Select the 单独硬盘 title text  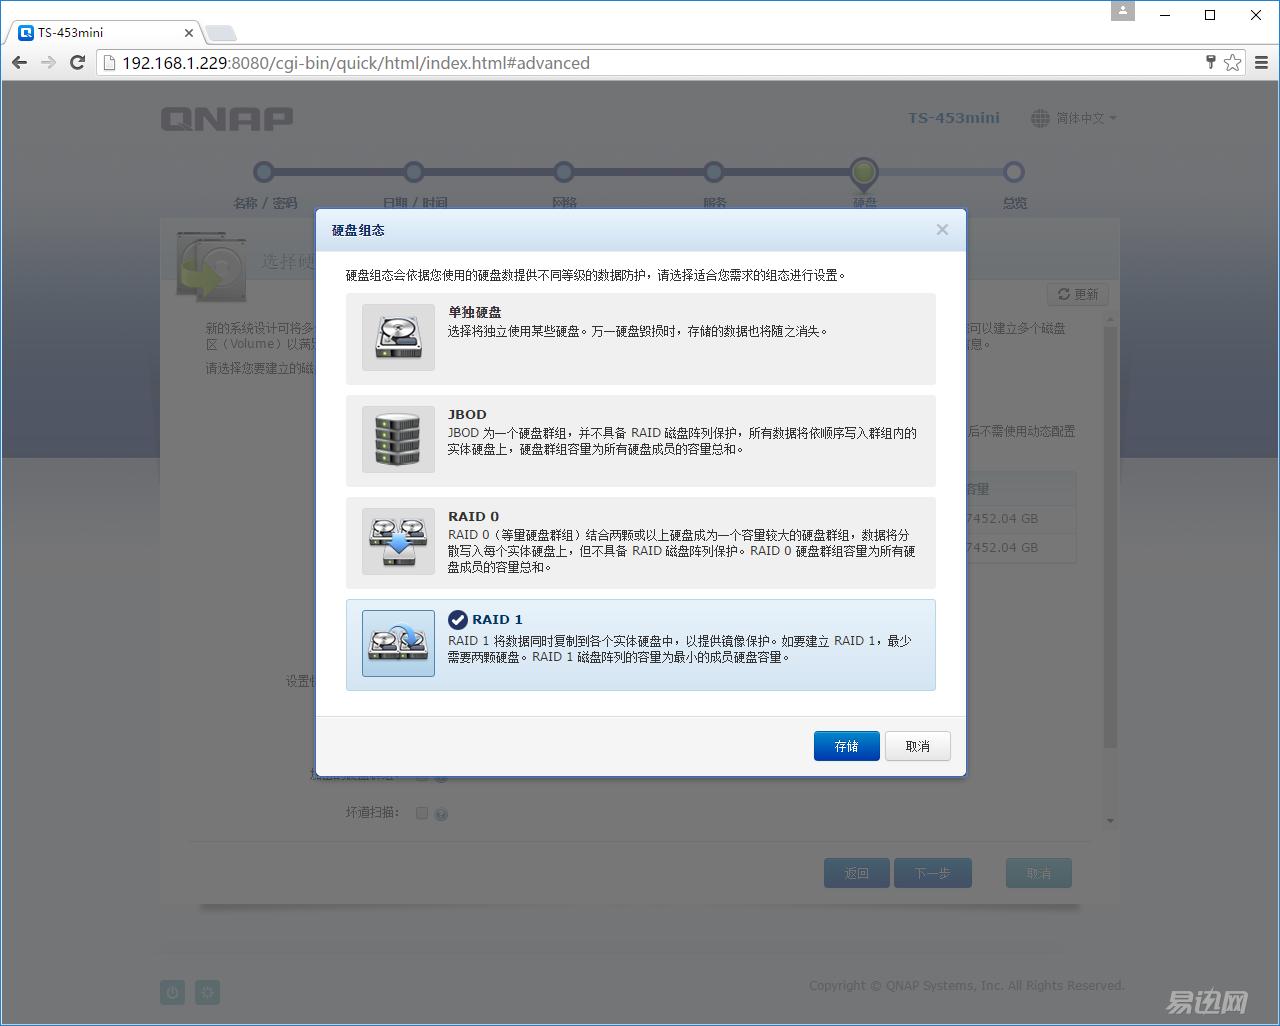[x=475, y=312]
